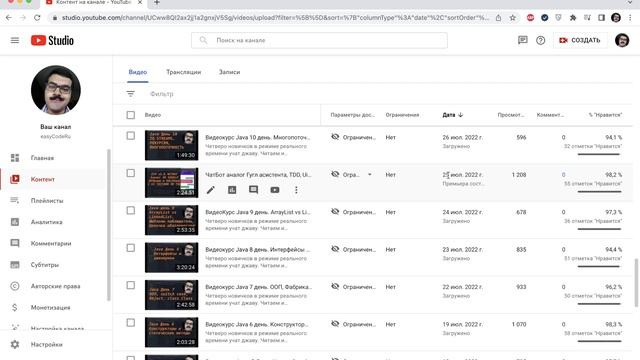This screenshot has height=360, width=640.
Task: Click the YouTube Studio logo
Action: 52,40
